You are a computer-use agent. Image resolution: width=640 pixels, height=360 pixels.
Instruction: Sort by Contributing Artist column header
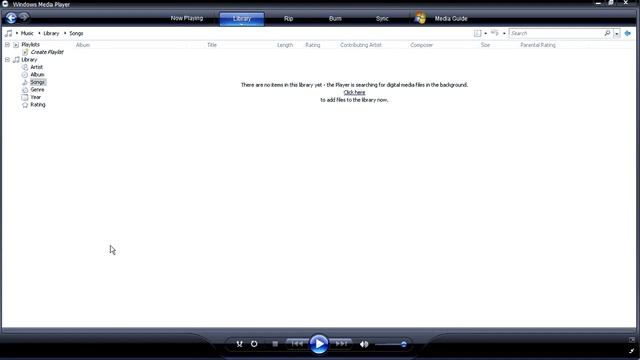[x=361, y=45]
